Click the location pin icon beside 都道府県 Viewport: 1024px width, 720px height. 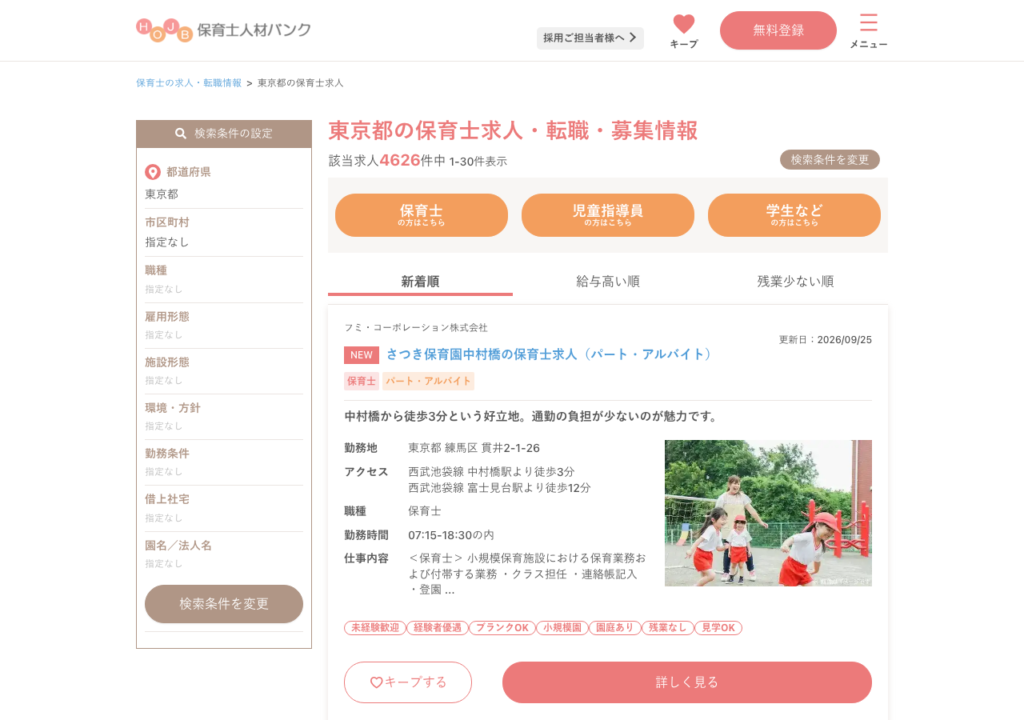(x=153, y=172)
